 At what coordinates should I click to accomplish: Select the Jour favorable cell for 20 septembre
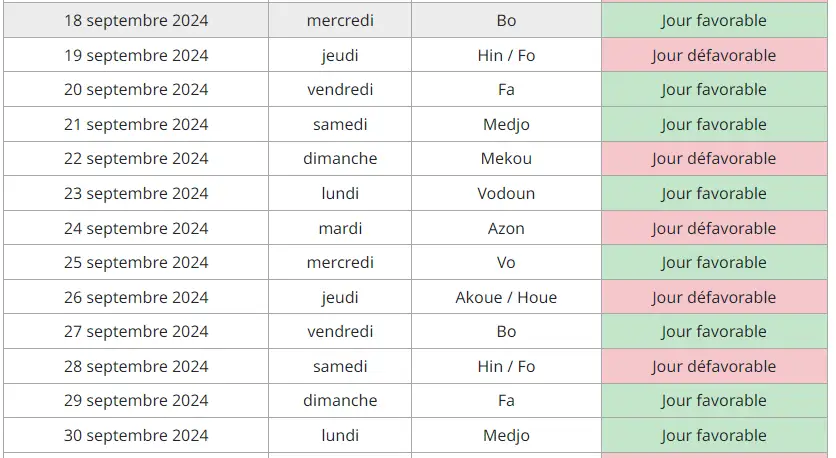[714, 89]
